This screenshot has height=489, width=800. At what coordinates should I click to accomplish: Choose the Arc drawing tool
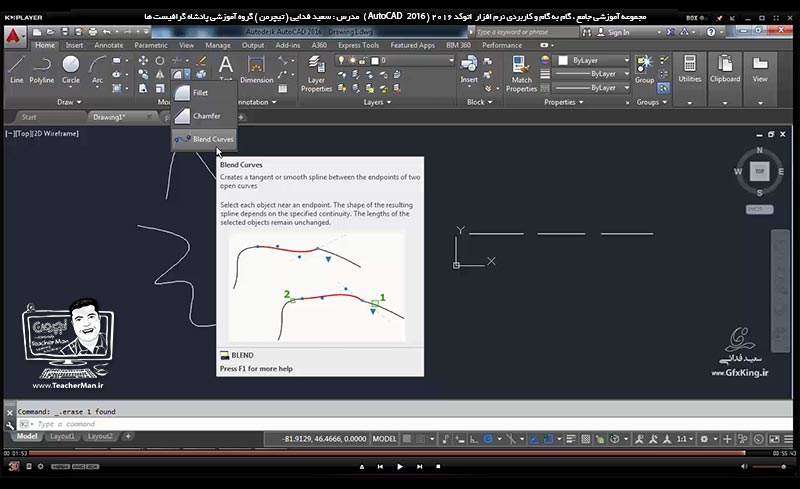coord(97,70)
